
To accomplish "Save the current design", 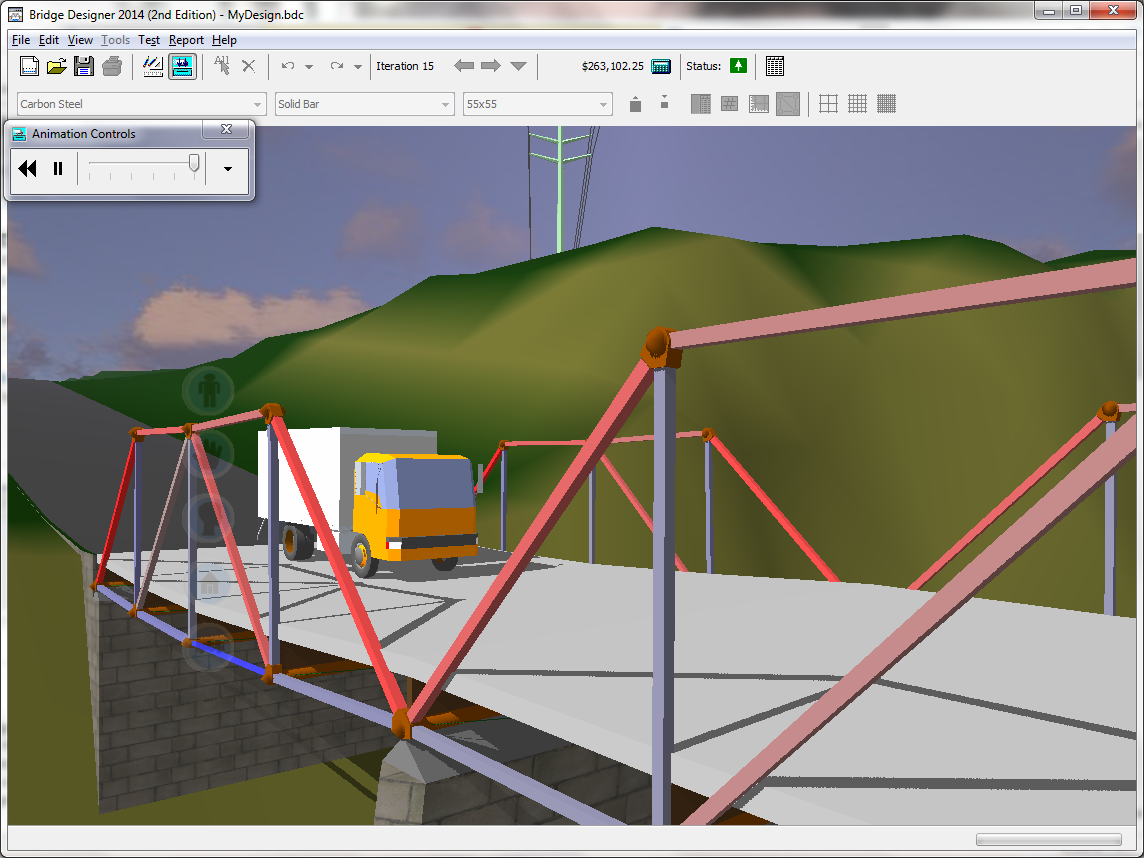I will (x=84, y=66).
